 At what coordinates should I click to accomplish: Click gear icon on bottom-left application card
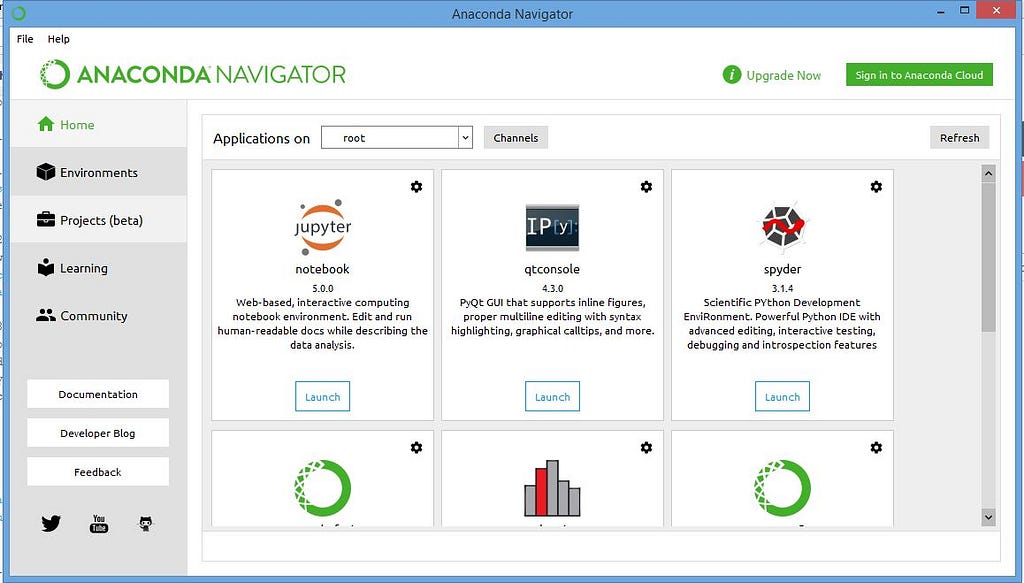coord(416,447)
